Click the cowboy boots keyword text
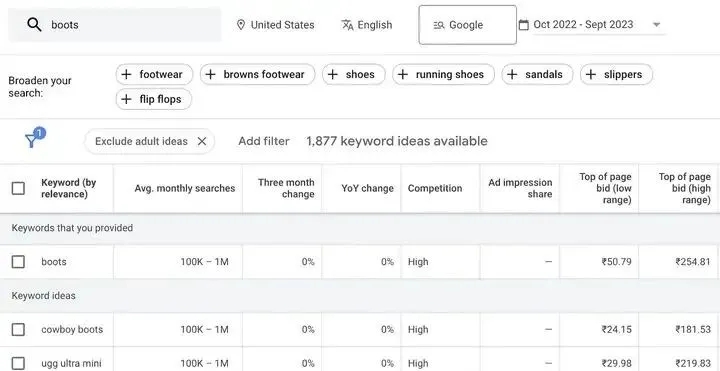720x371 pixels. 72,329
